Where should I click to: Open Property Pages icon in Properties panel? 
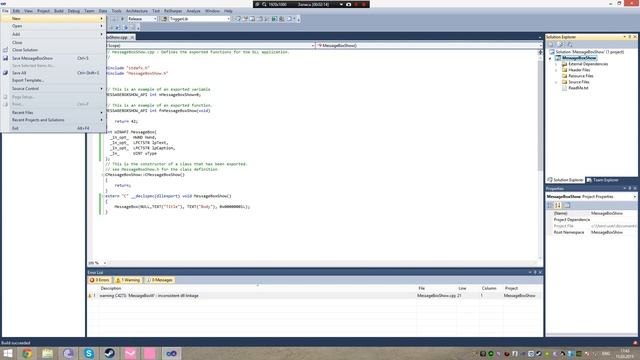point(567,205)
